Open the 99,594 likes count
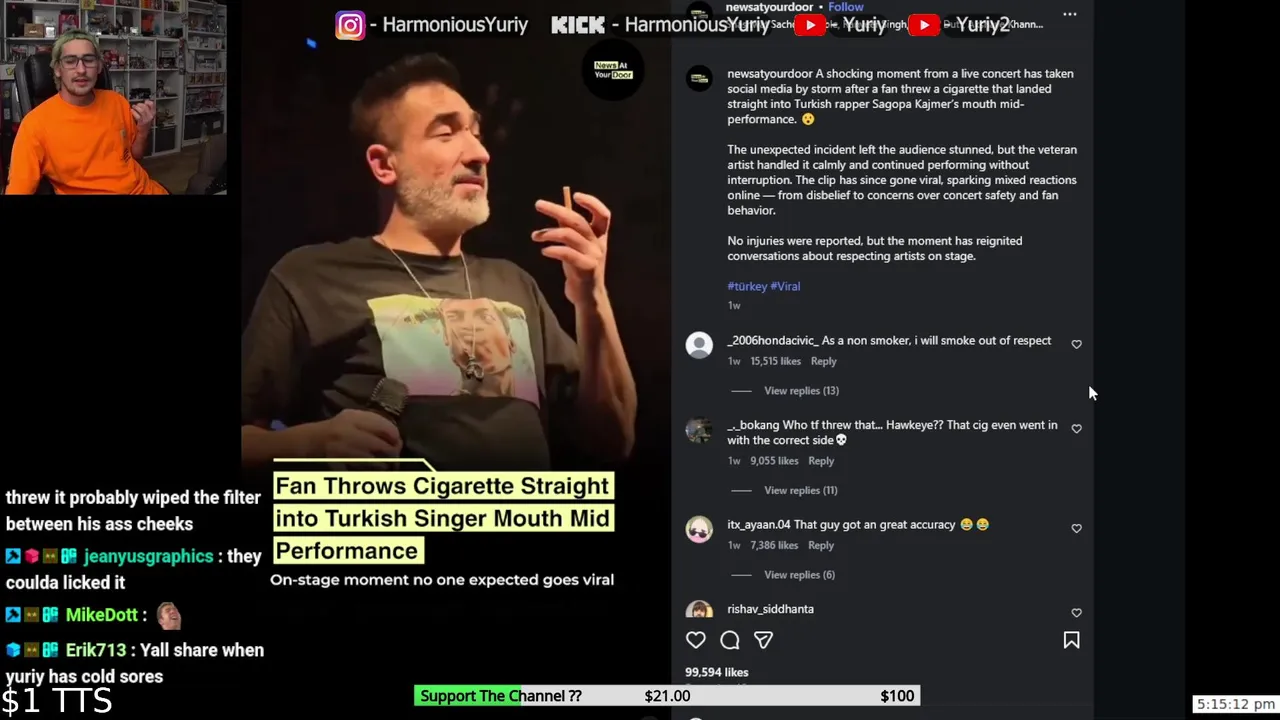Viewport: 1280px width, 720px height. (716, 672)
